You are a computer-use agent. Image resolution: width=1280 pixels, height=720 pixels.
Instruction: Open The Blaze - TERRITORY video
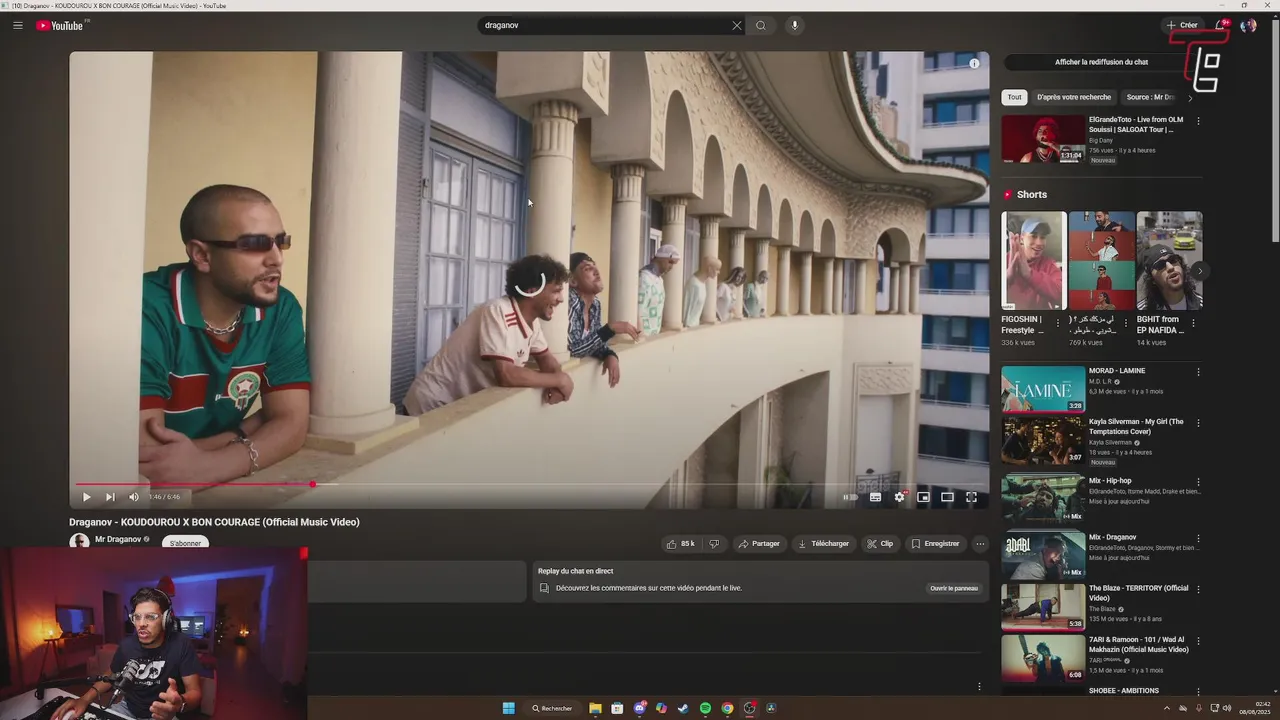tap(1043, 607)
